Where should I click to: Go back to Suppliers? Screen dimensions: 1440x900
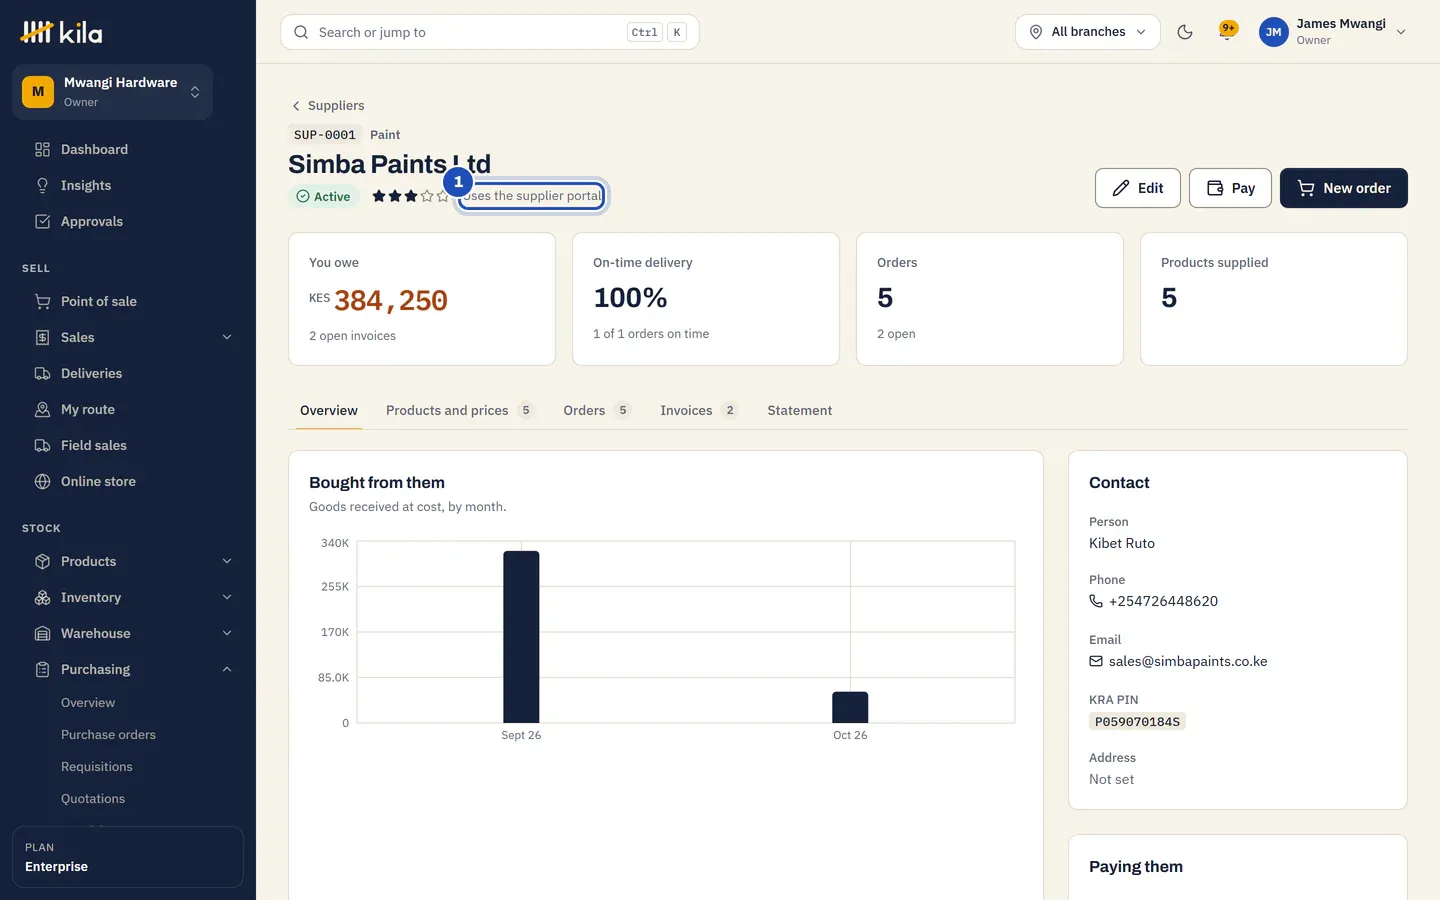point(327,105)
